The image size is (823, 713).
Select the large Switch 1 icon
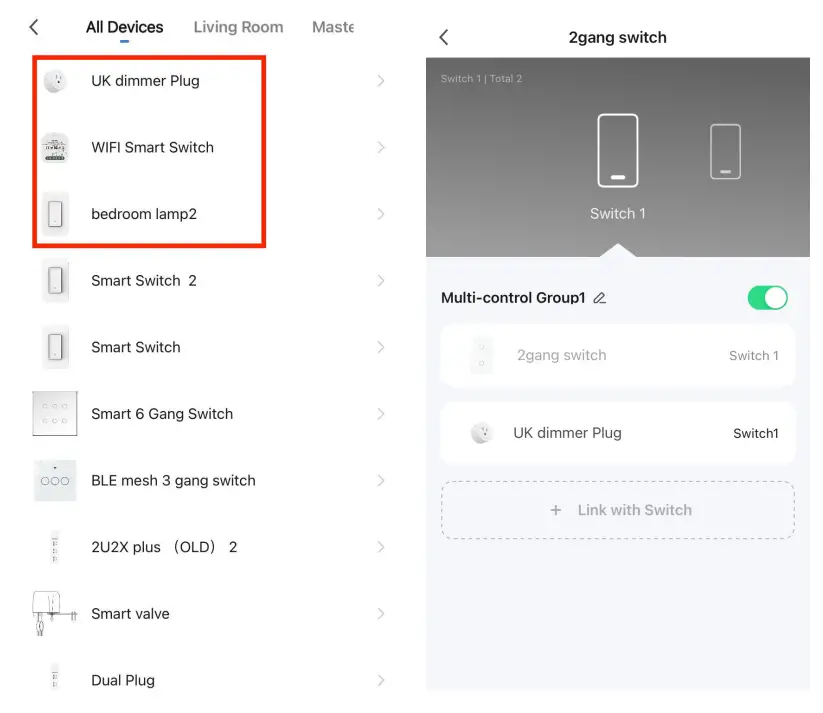[x=617, y=151]
